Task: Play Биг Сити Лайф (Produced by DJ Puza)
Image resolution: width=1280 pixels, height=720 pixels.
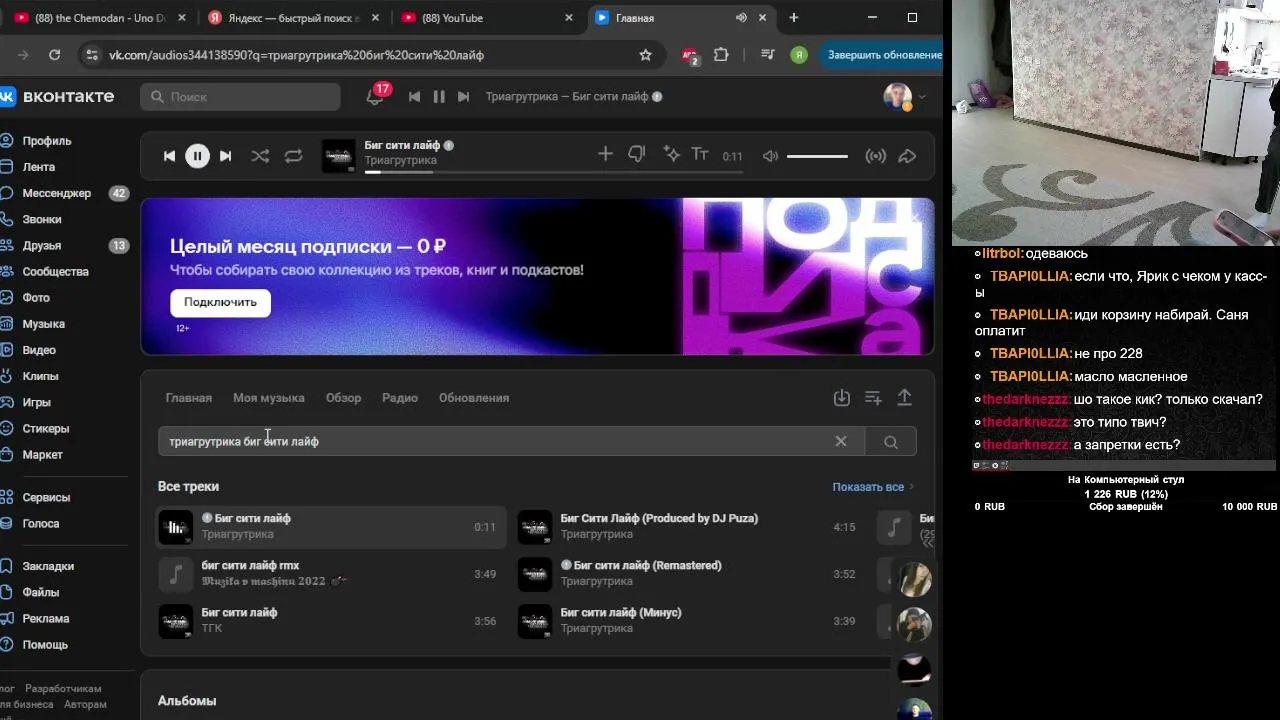Action: click(x=690, y=527)
